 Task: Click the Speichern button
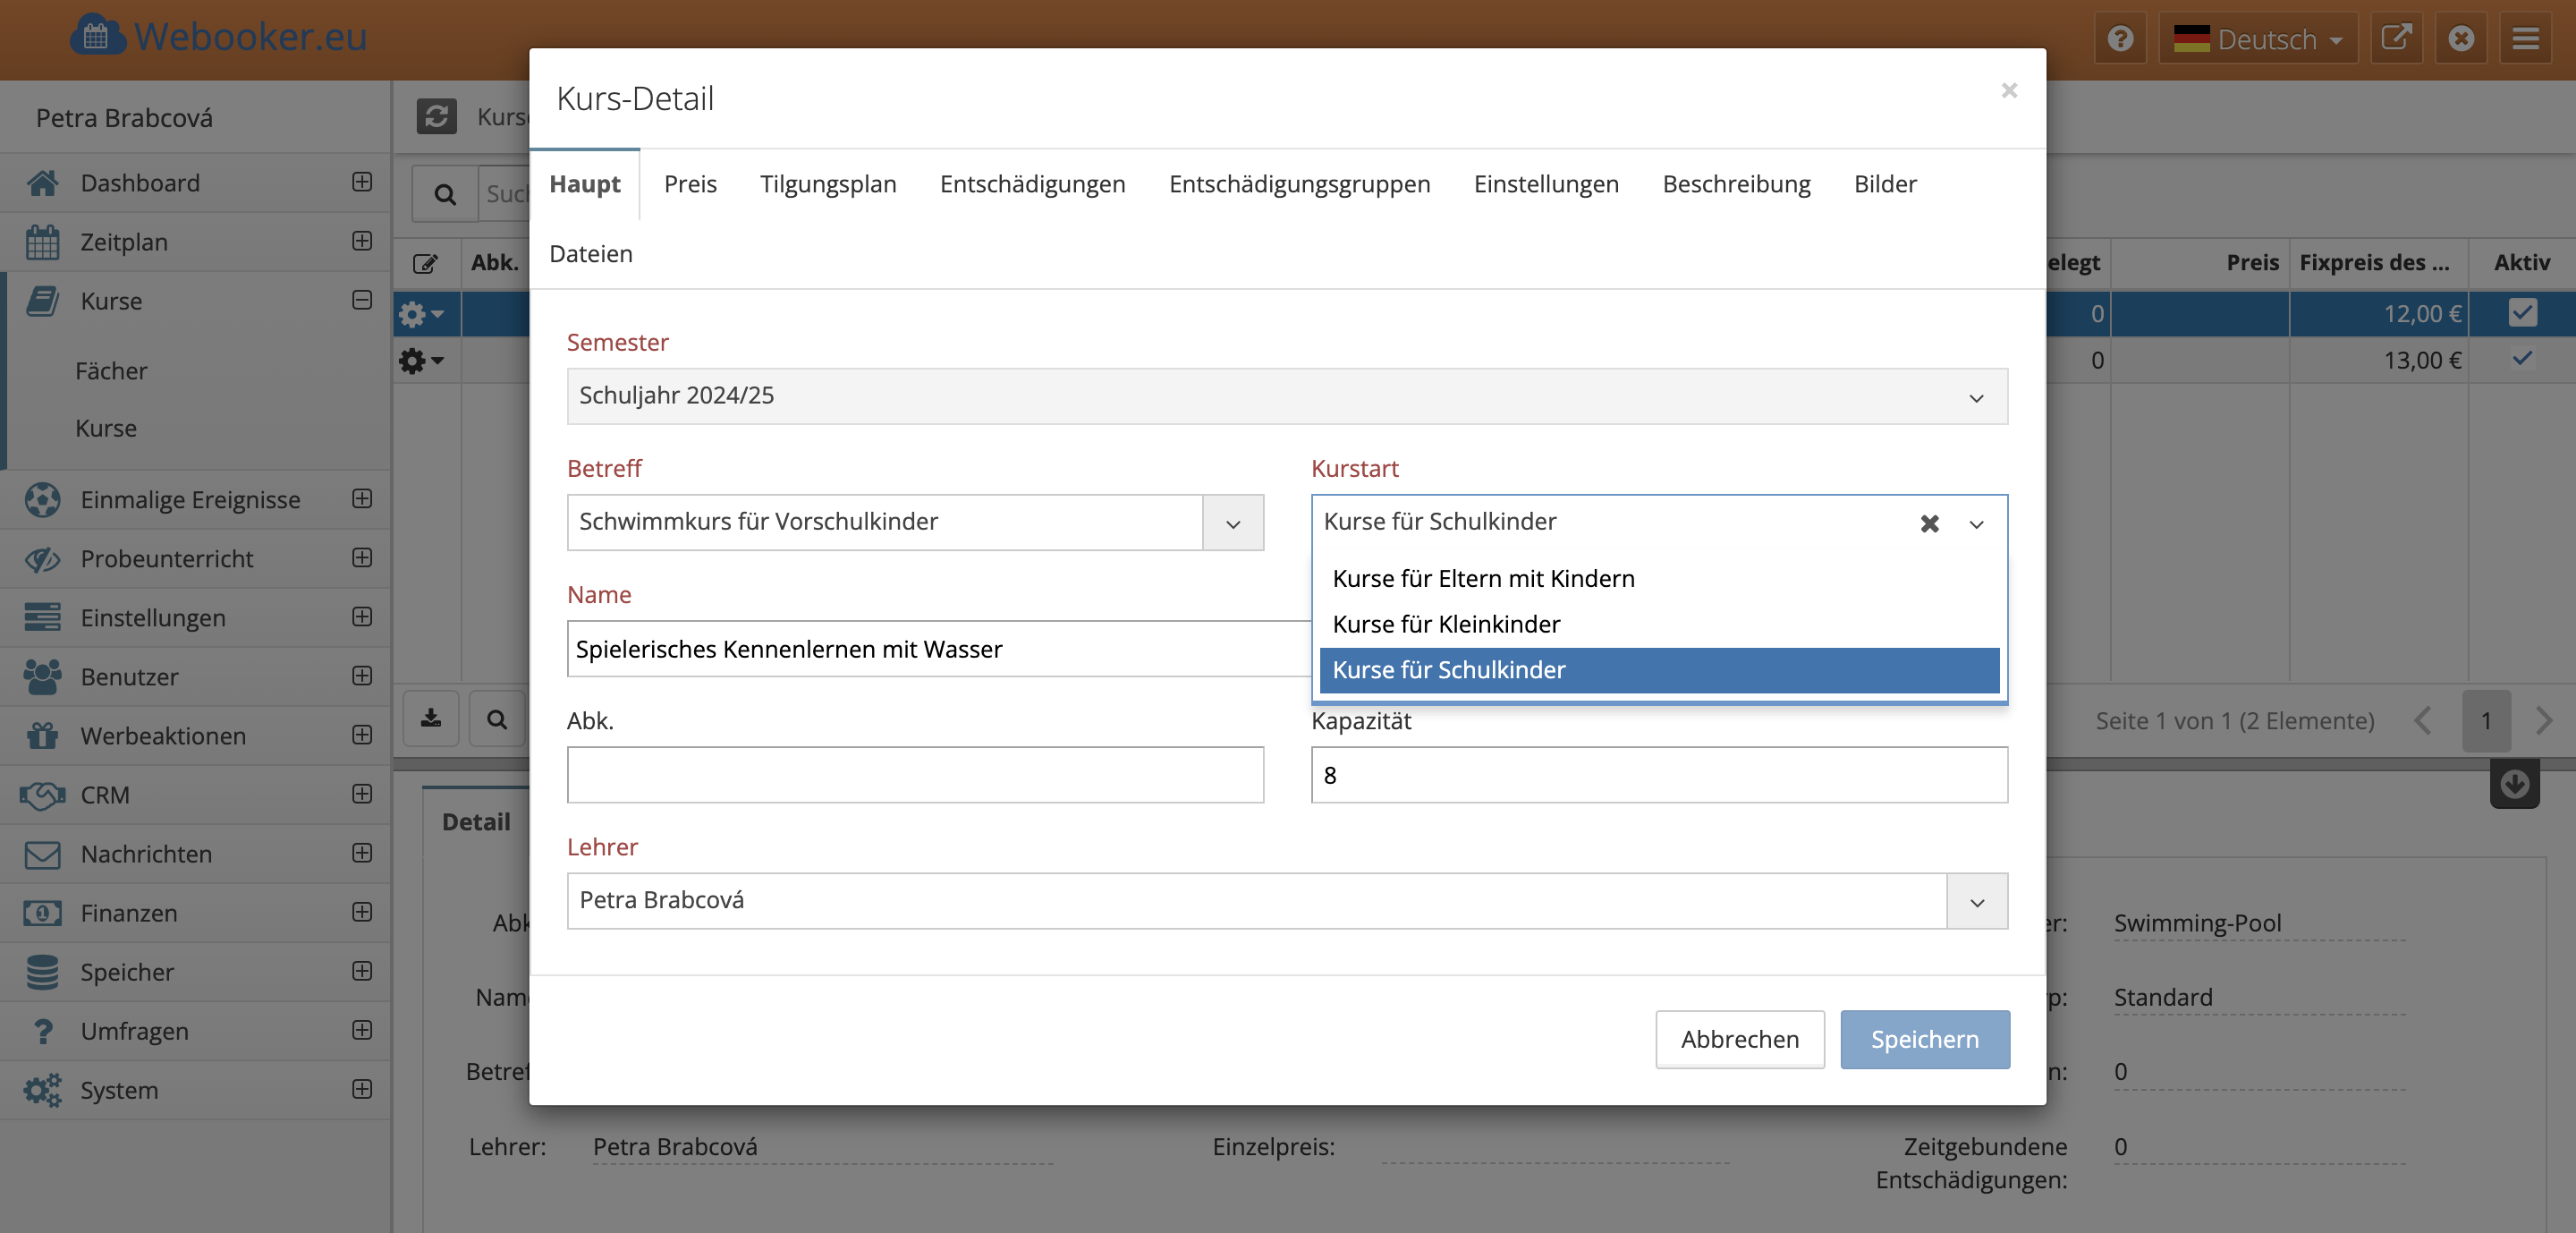(x=1924, y=1039)
